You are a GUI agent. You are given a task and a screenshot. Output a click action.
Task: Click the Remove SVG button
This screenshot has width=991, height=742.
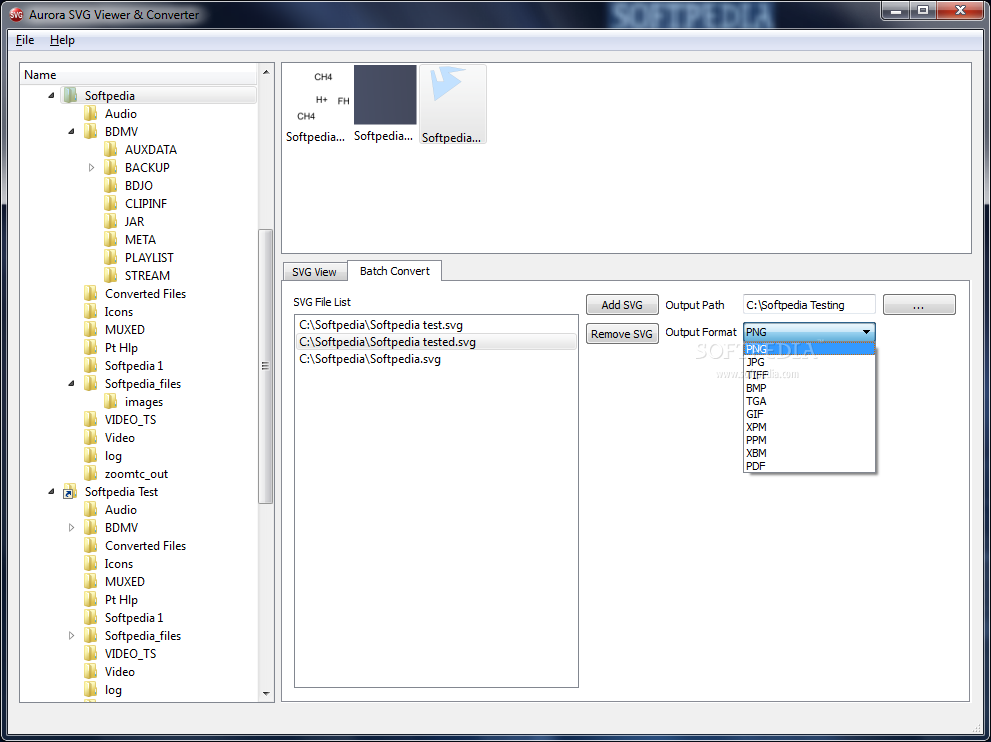tap(622, 334)
